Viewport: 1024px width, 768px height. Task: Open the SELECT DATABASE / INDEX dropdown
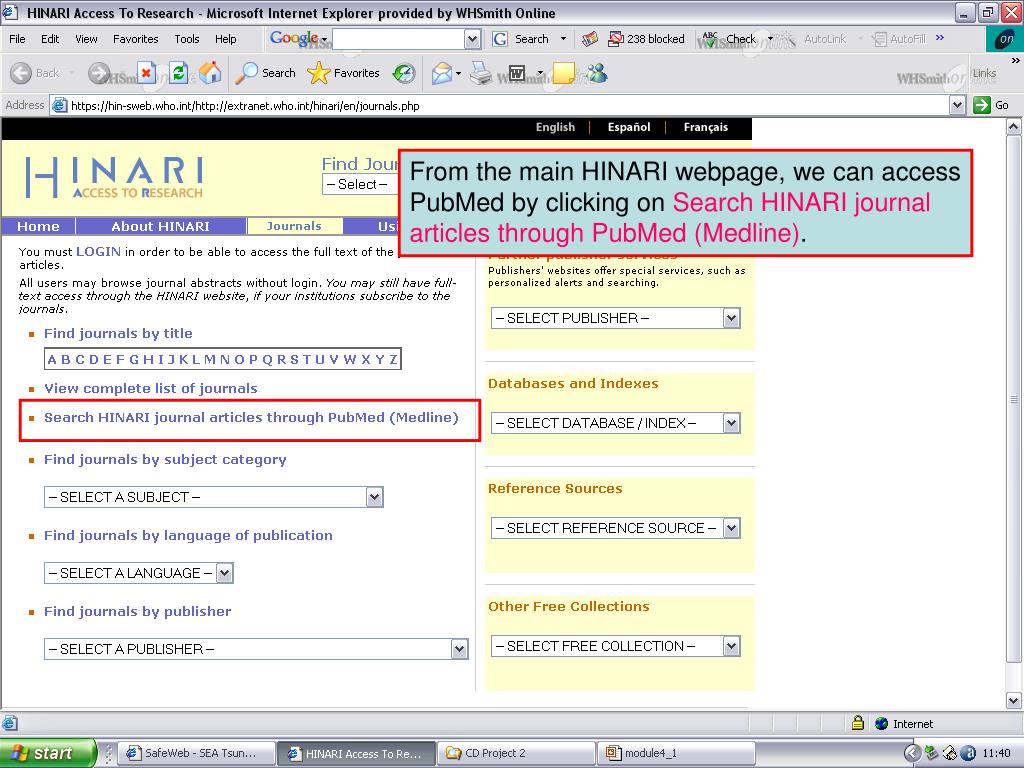tap(615, 423)
